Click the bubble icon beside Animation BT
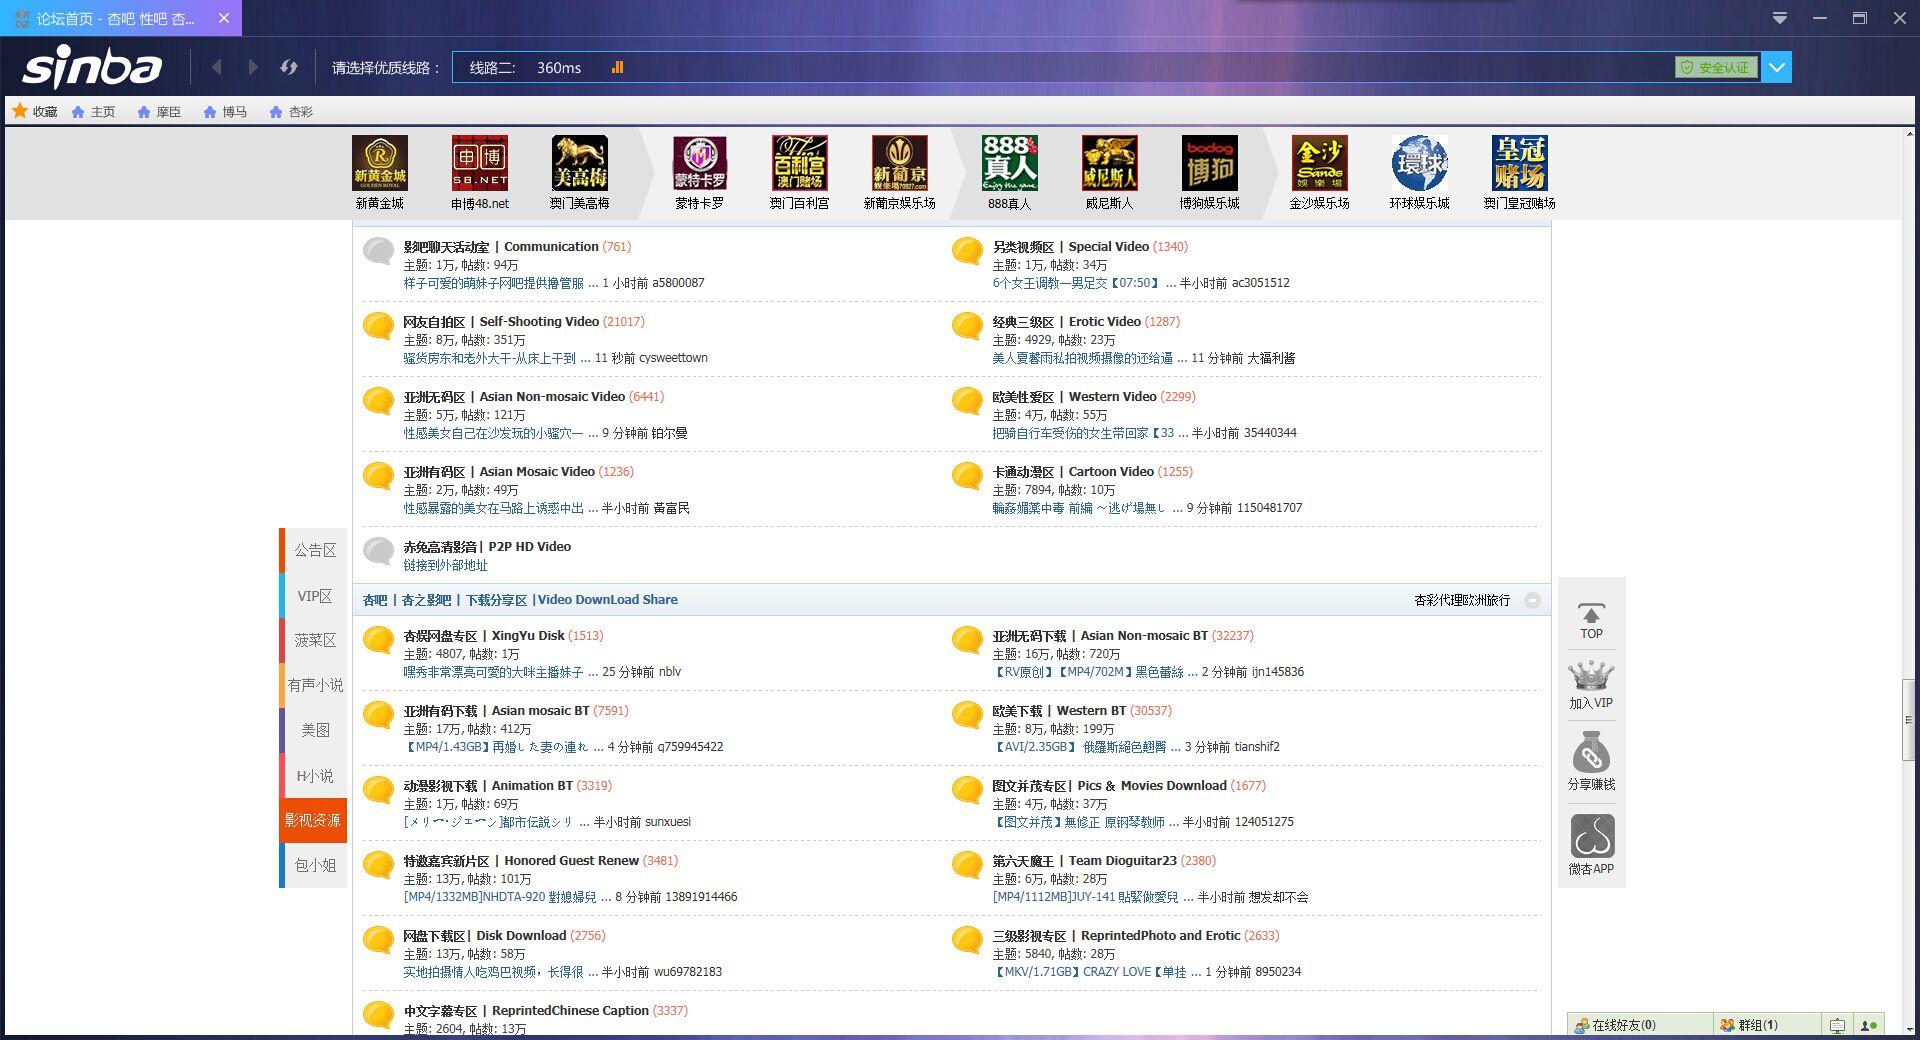 click(378, 789)
